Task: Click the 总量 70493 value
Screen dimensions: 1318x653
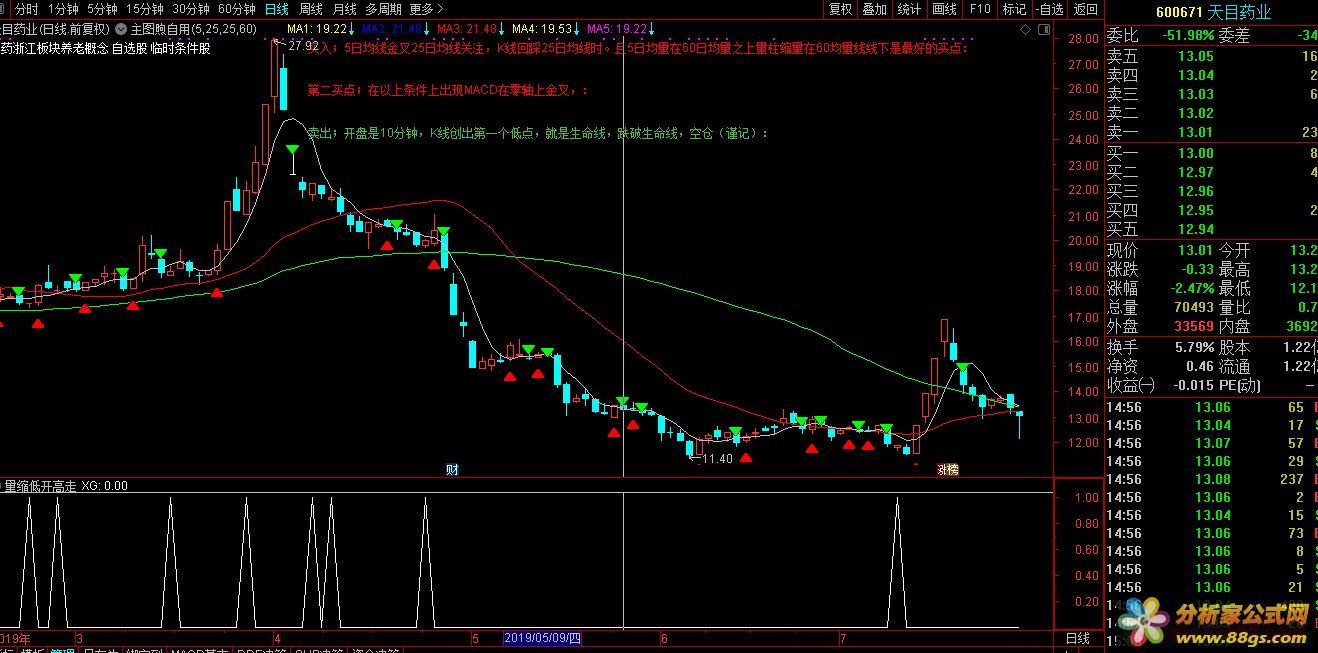Action: [x=1193, y=307]
